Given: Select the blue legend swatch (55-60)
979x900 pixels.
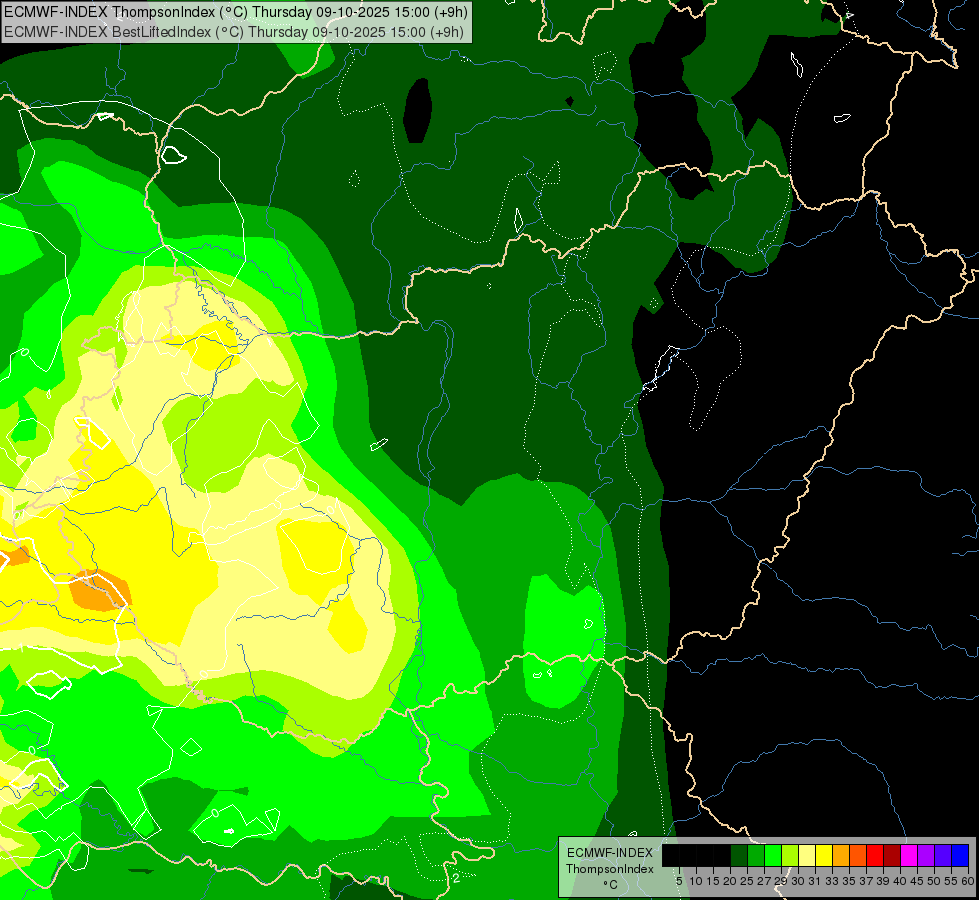Looking at the screenshot, I should click(960, 855).
